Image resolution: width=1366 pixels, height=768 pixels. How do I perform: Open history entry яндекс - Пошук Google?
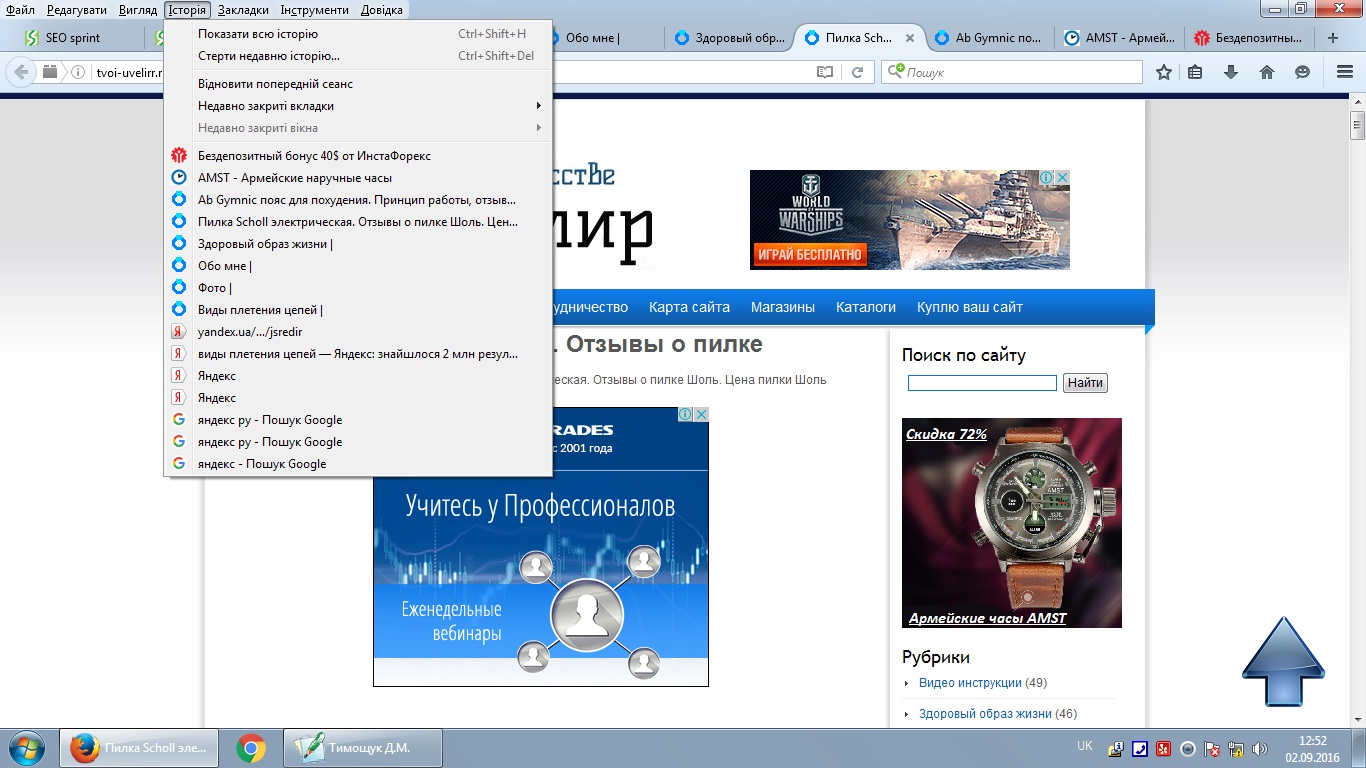pyautogui.click(x=358, y=464)
